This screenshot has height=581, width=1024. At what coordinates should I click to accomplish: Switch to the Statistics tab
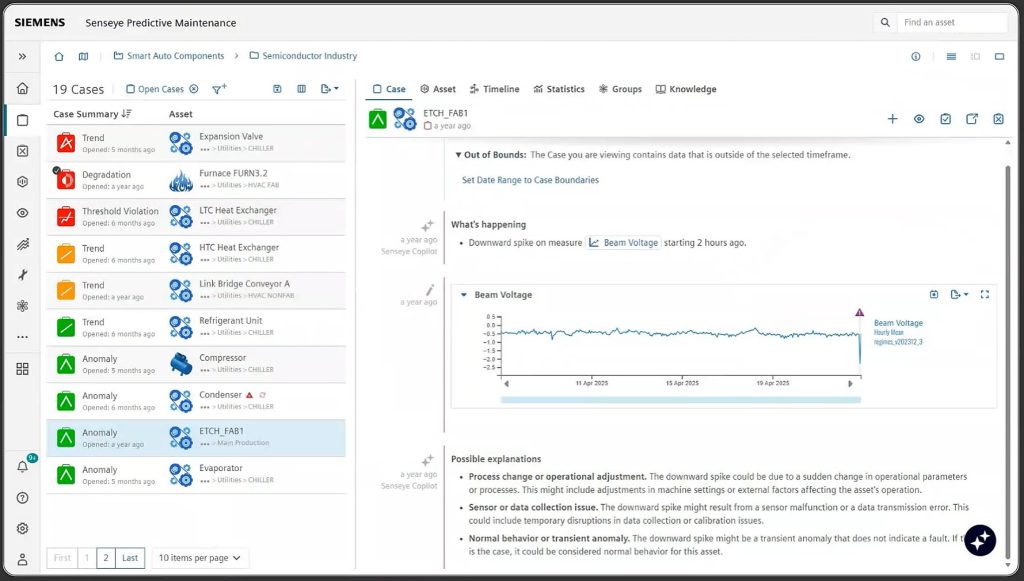pos(559,89)
